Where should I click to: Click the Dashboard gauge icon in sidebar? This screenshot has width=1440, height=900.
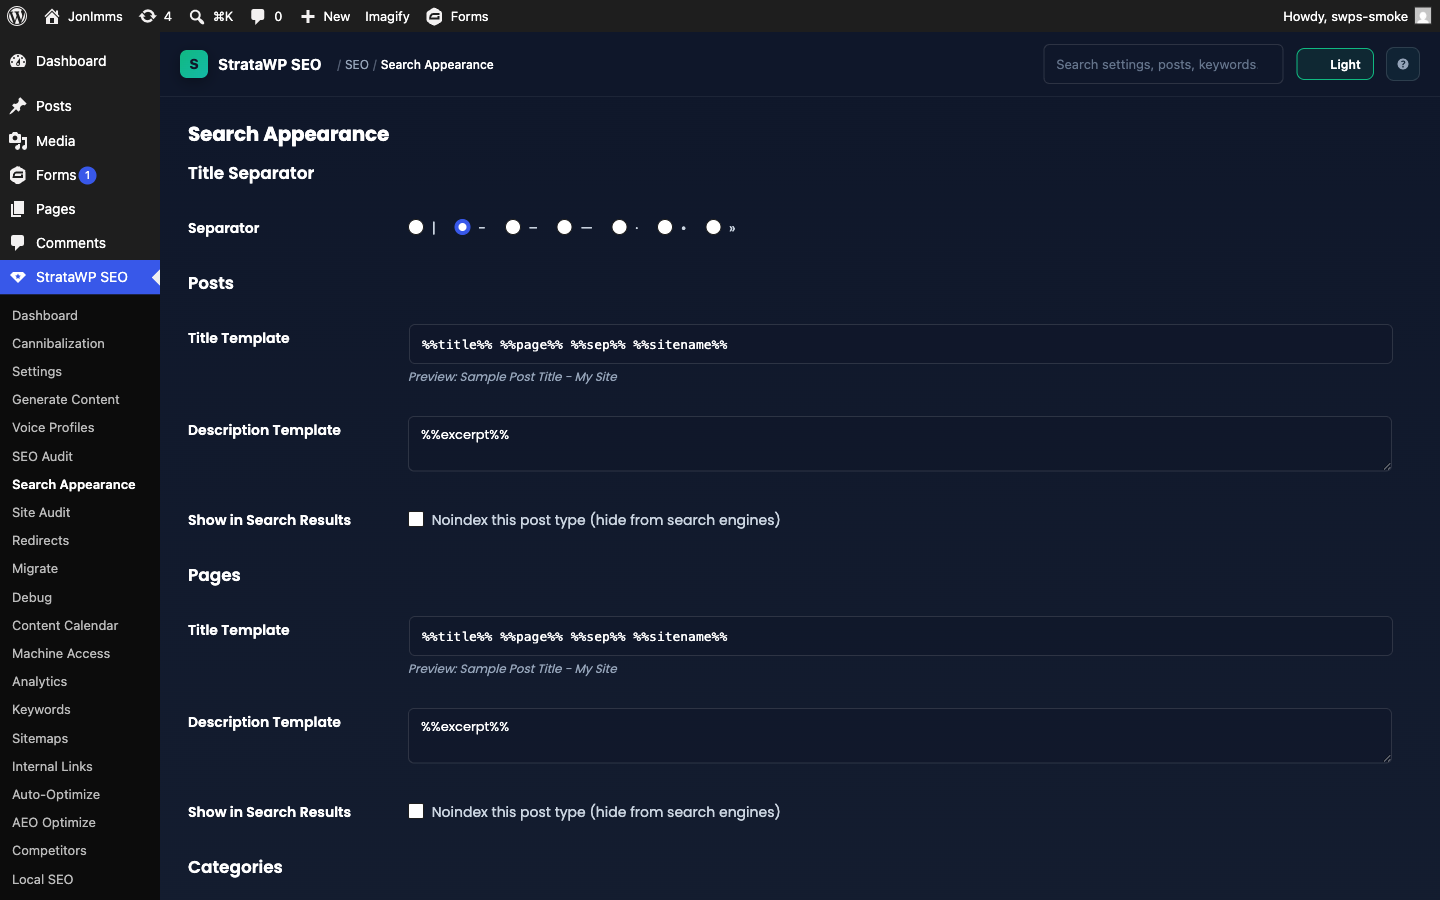pyautogui.click(x=18, y=61)
